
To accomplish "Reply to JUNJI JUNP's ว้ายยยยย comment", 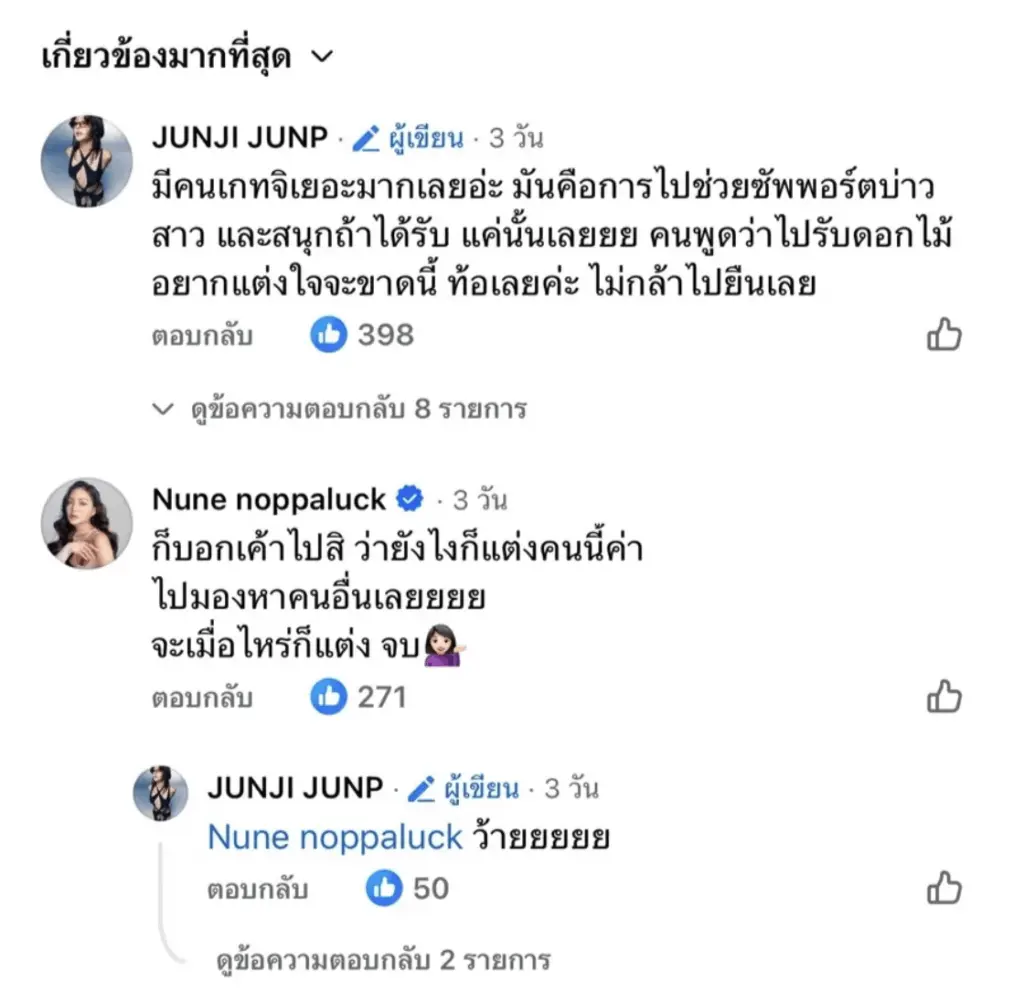I will [x=258, y=889].
